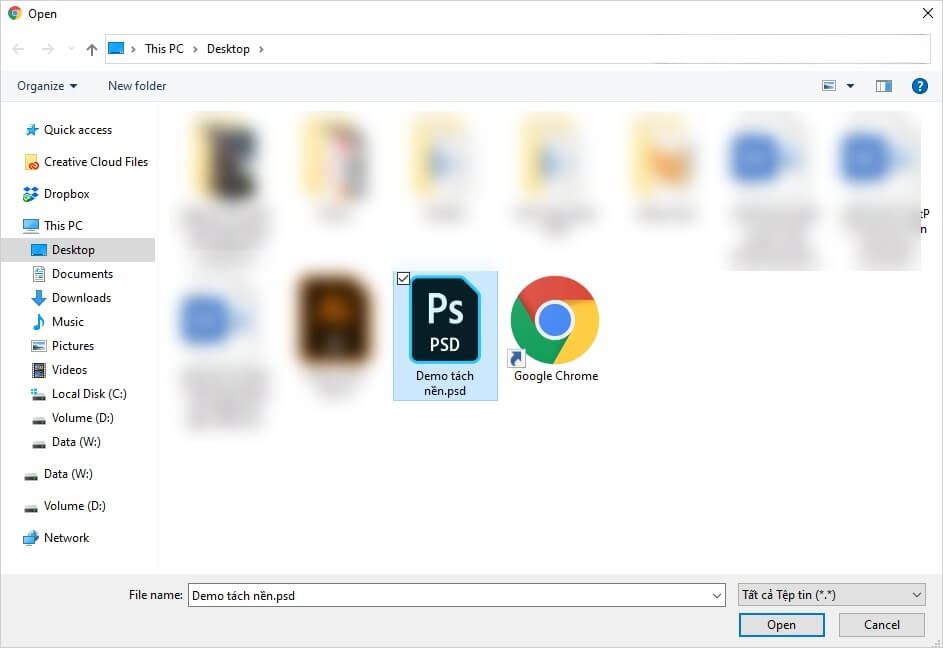The image size is (943, 648).
Task: Click the Cancel button
Action: click(881, 625)
